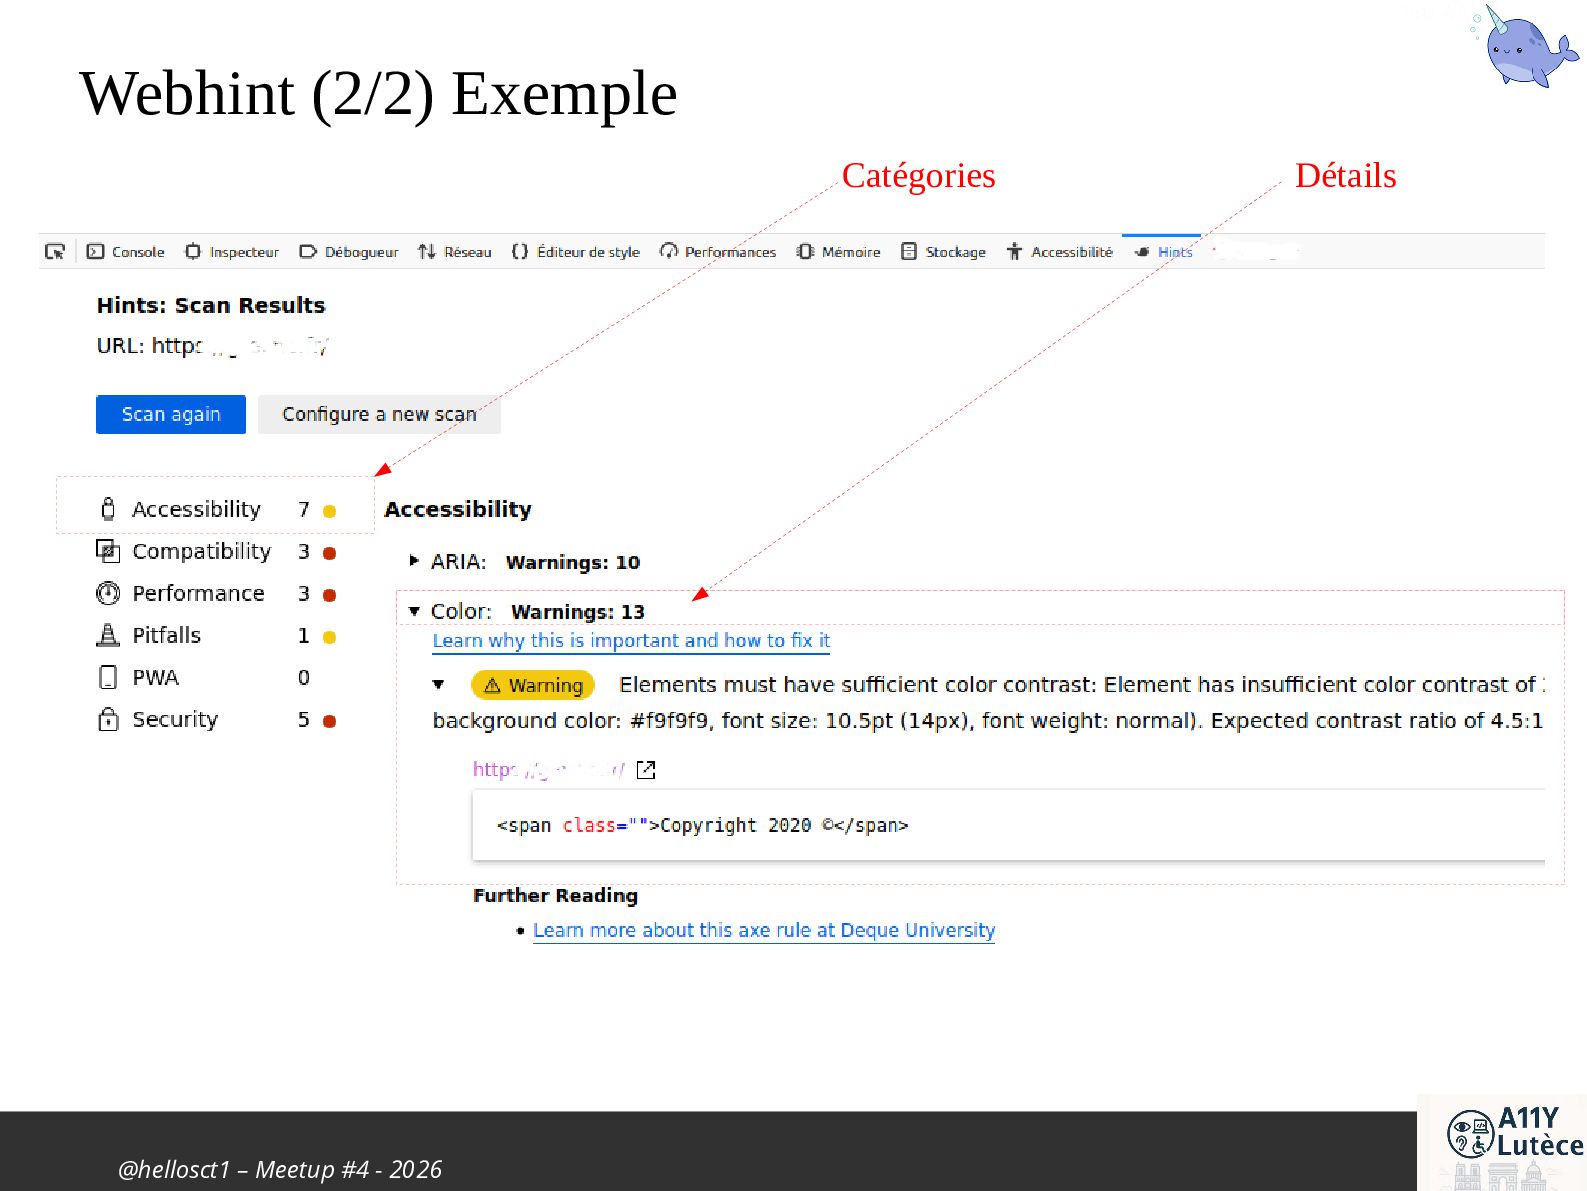The width and height of the screenshot is (1587, 1191).
Task: Click the element picker icon in devtools
Action: 55,252
